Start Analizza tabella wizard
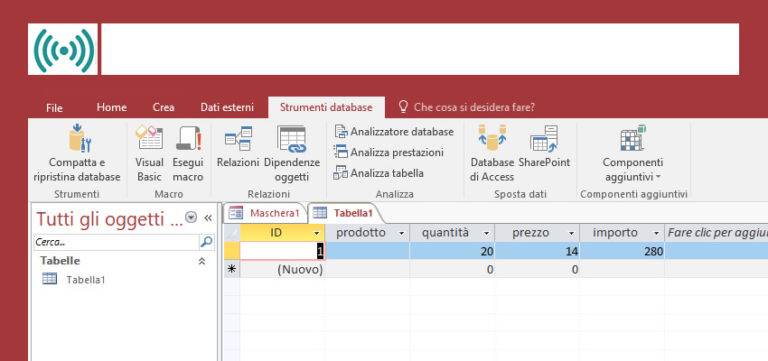 [x=379, y=173]
